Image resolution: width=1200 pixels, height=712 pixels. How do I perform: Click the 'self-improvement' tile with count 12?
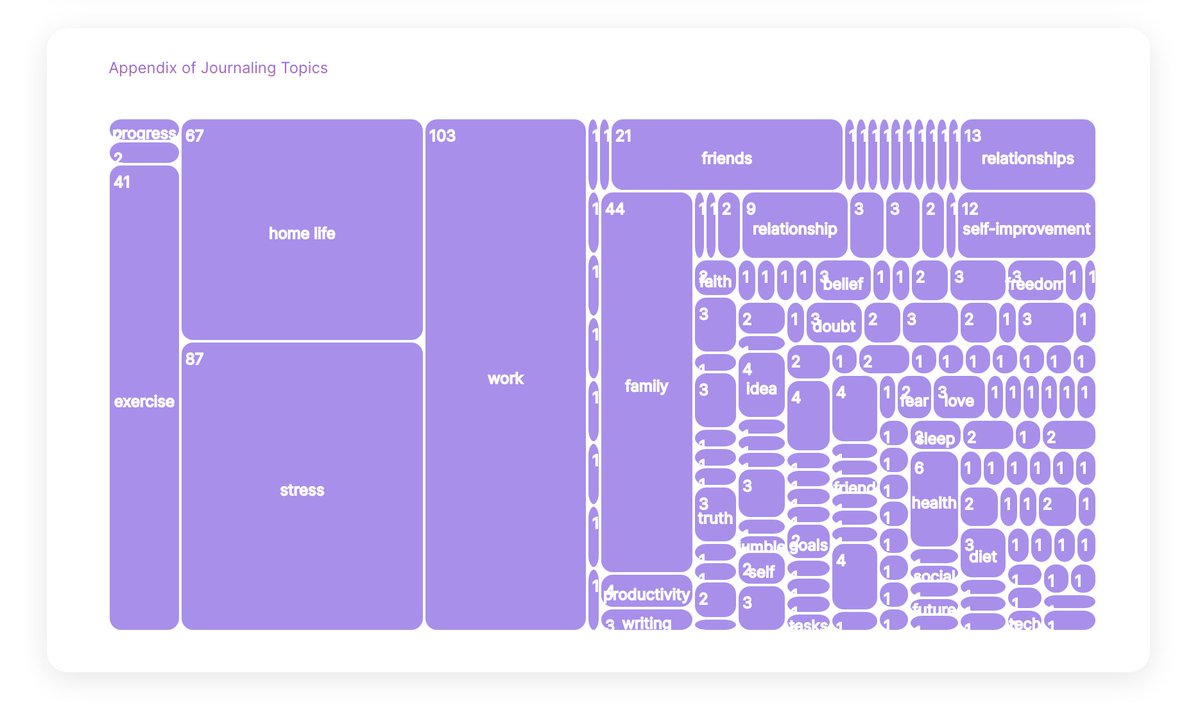[1025, 225]
